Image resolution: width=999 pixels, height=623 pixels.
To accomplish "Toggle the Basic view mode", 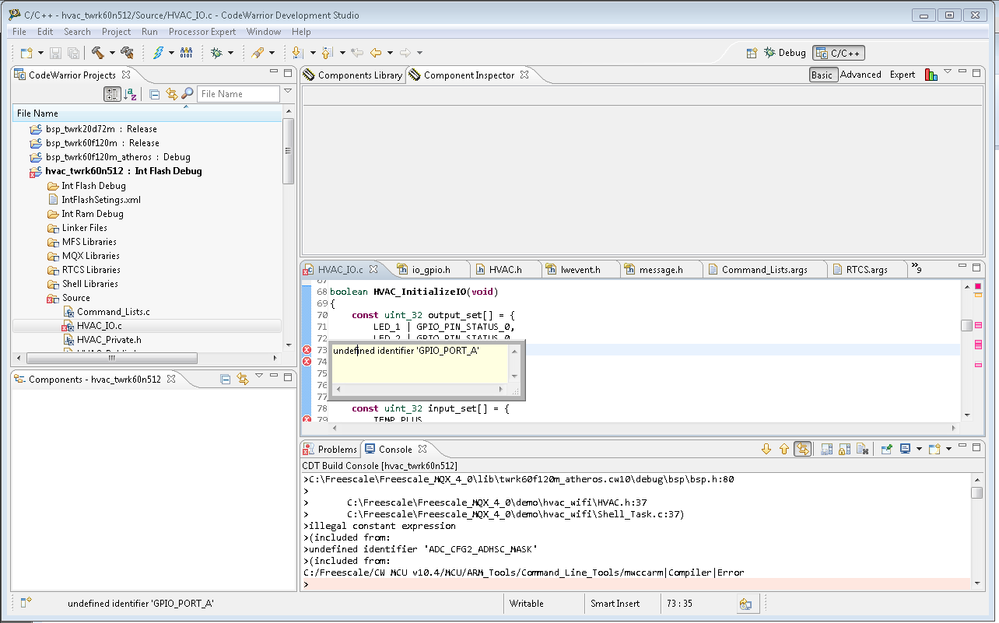I will click(x=821, y=75).
